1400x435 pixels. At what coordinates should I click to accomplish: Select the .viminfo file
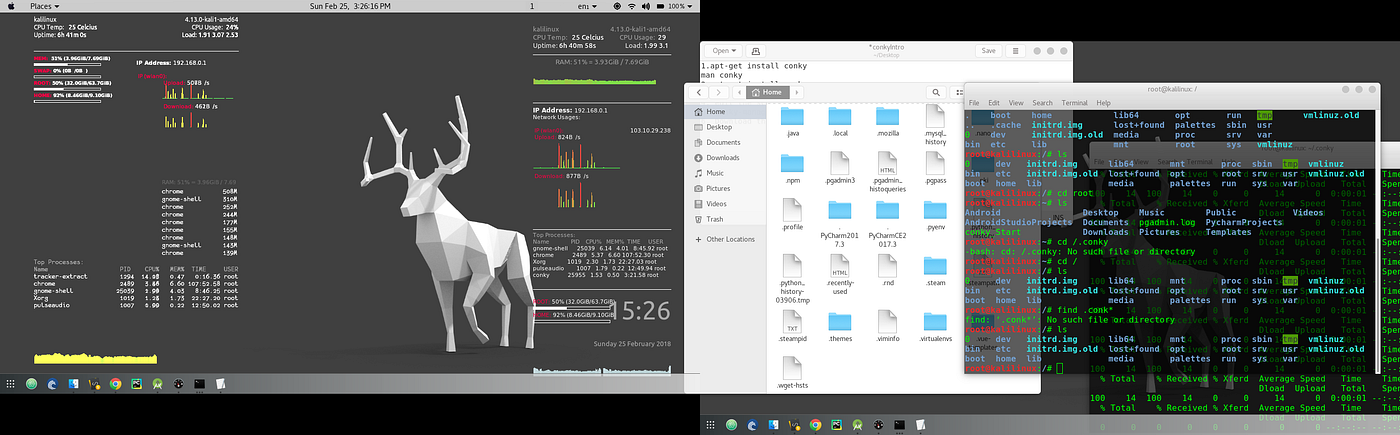coord(887,326)
